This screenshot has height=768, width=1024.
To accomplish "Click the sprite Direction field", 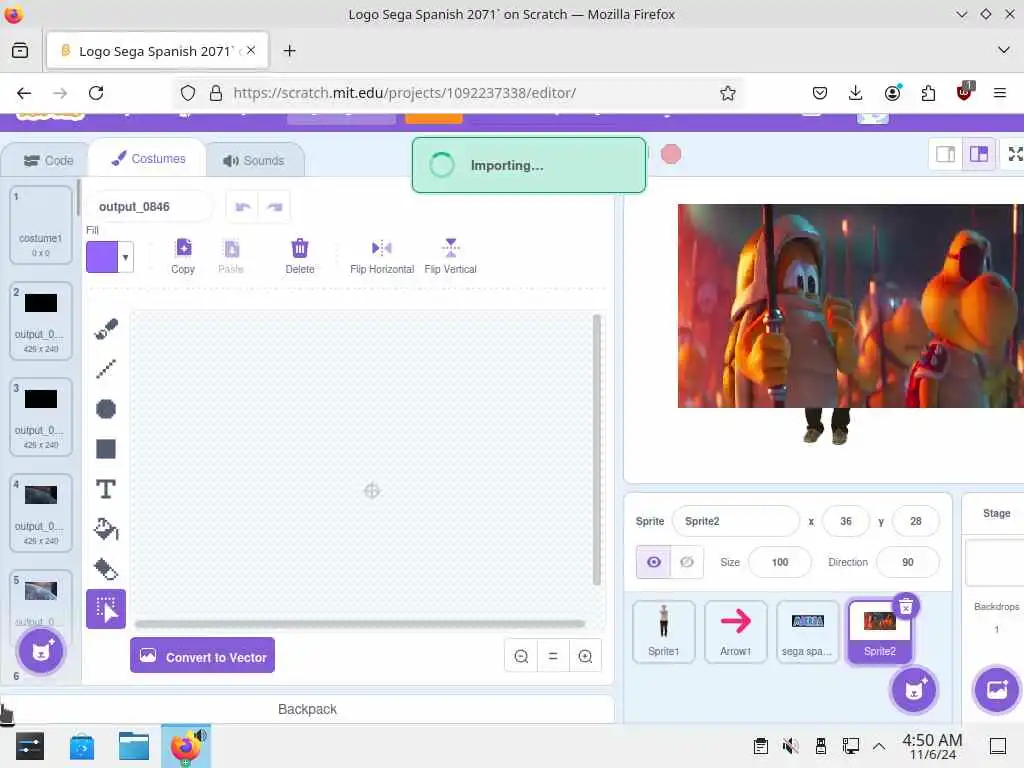I will click(x=908, y=562).
